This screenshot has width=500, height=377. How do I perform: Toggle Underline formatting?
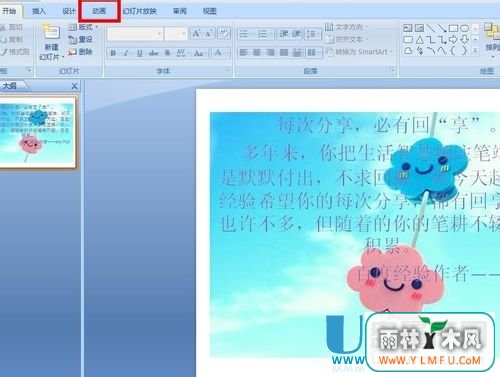(x=139, y=53)
